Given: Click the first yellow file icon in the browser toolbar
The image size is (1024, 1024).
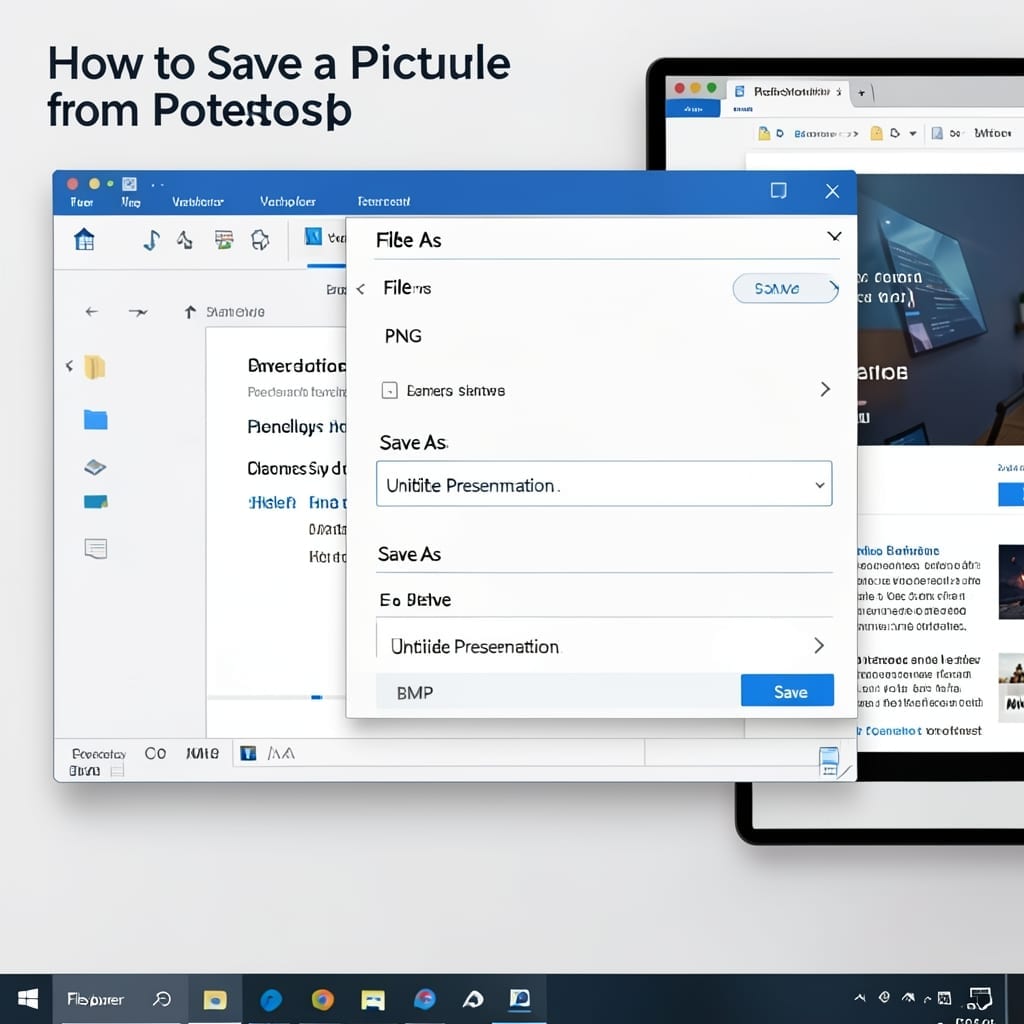Looking at the screenshot, I should (763, 133).
